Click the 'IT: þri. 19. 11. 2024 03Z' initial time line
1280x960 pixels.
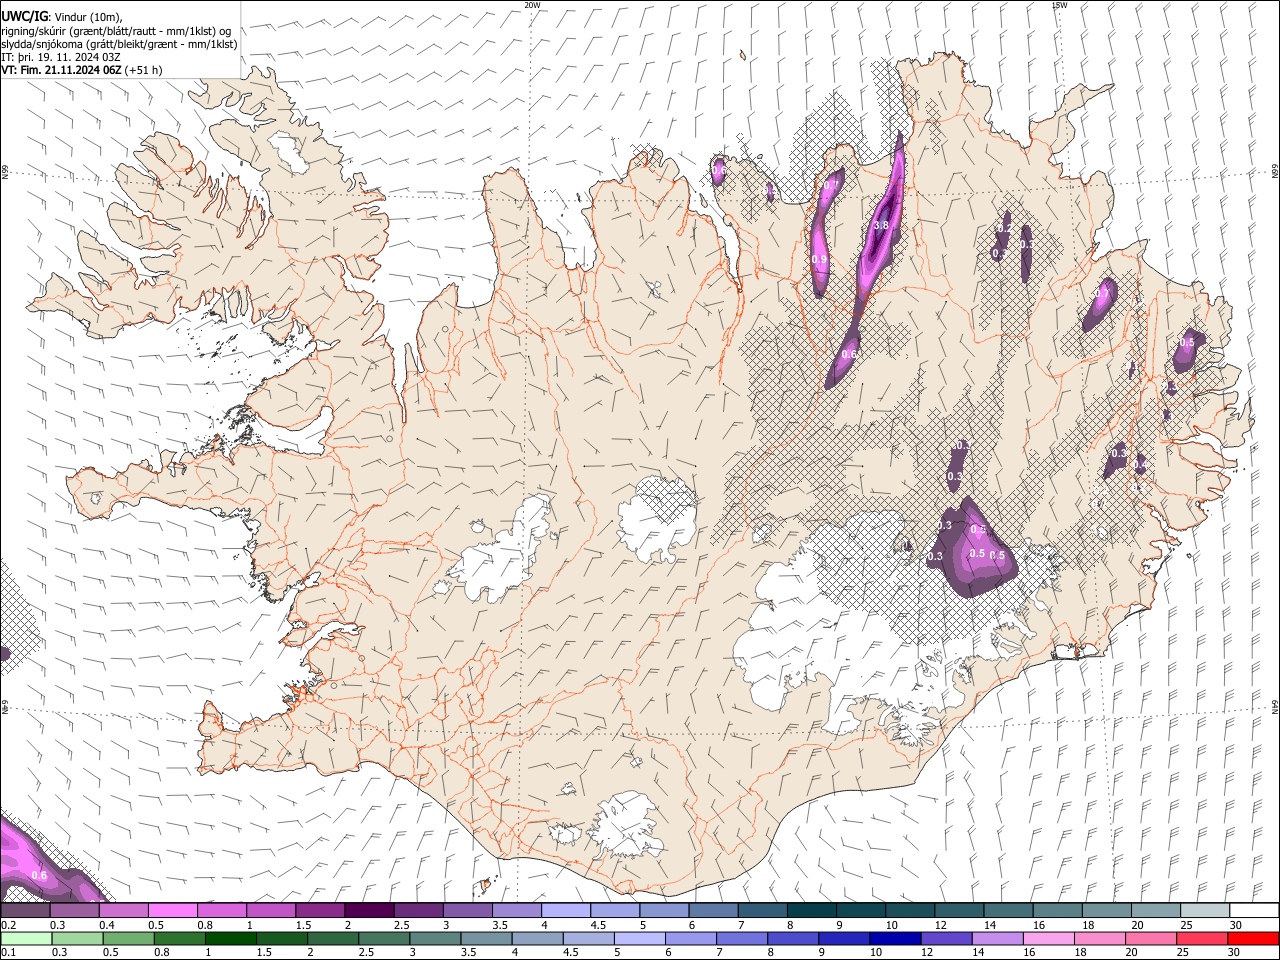point(61,57)
